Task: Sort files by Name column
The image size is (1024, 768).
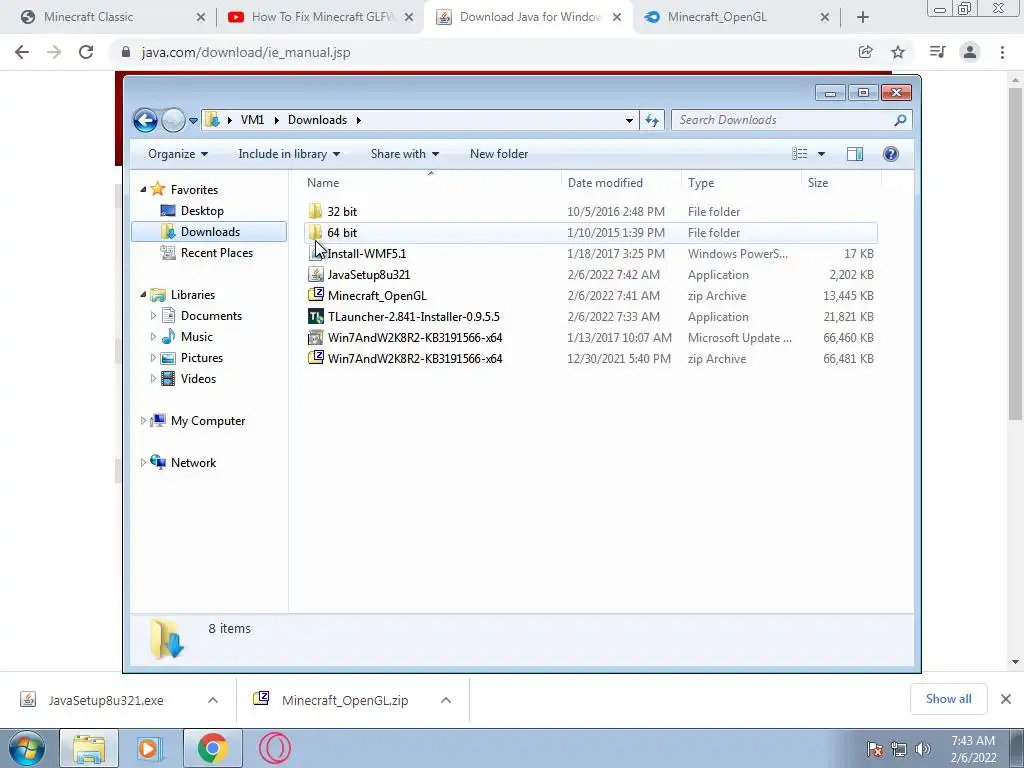Action: click(x=432, y=183)
